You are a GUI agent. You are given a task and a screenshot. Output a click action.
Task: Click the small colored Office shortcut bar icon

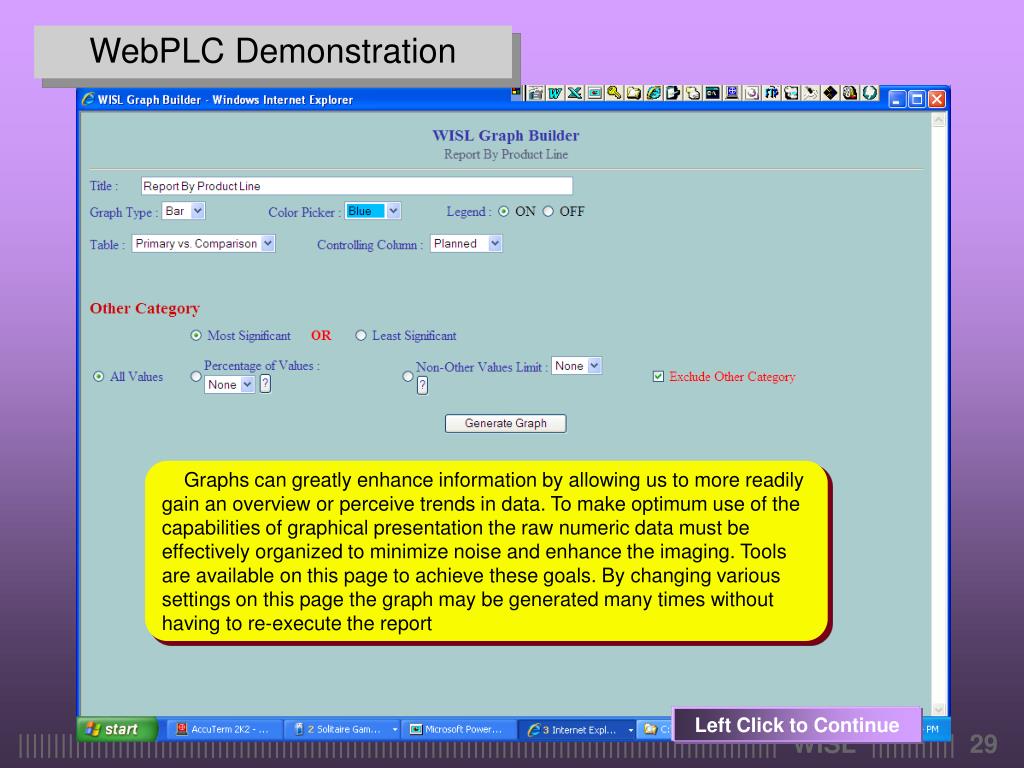click(x=516, y=92)
